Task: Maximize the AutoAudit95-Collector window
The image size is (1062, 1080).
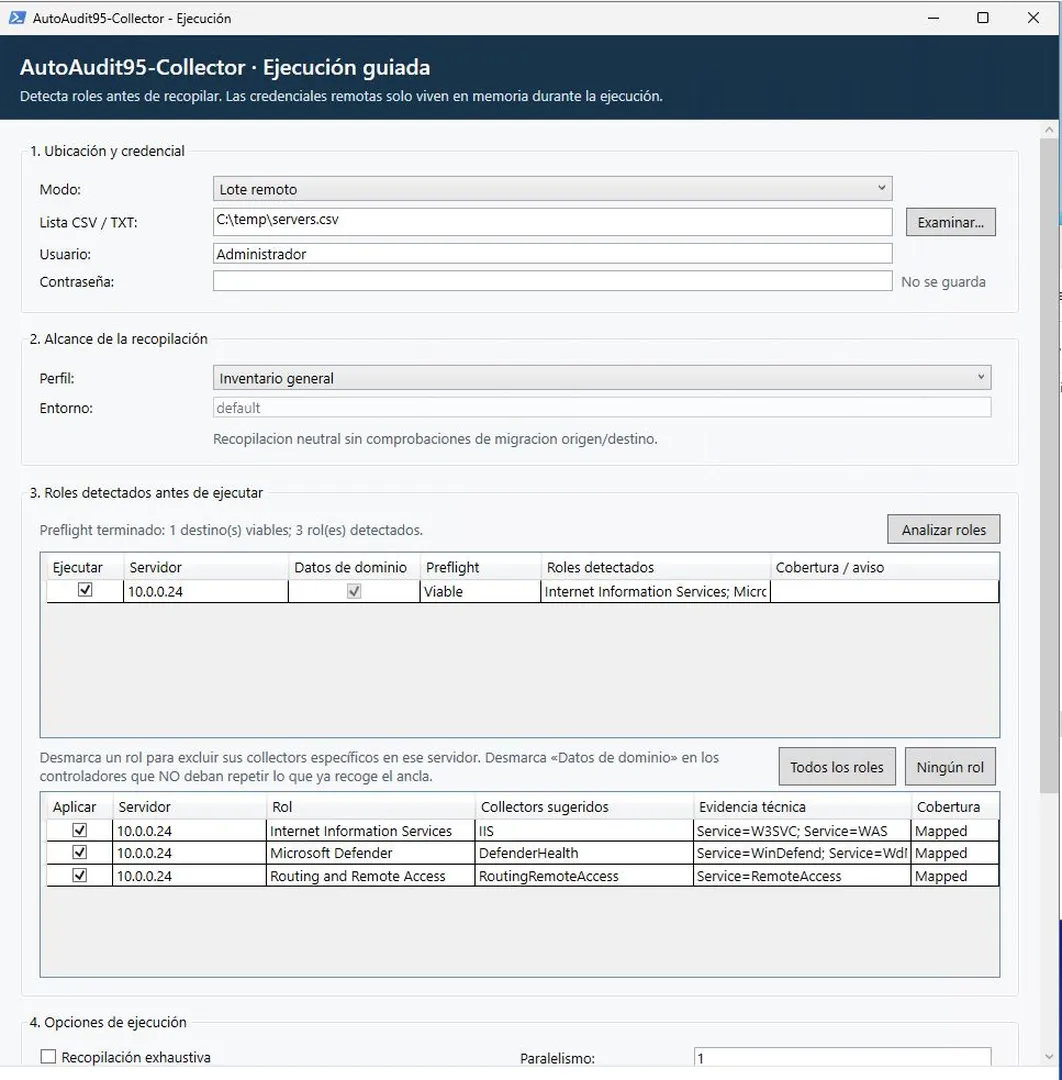Action: pyautogui.click(x=983, y=18)
